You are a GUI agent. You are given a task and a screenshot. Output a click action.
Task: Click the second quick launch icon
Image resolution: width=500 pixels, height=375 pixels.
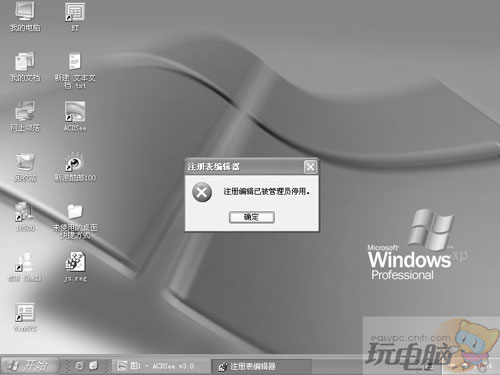pos(94,366)
